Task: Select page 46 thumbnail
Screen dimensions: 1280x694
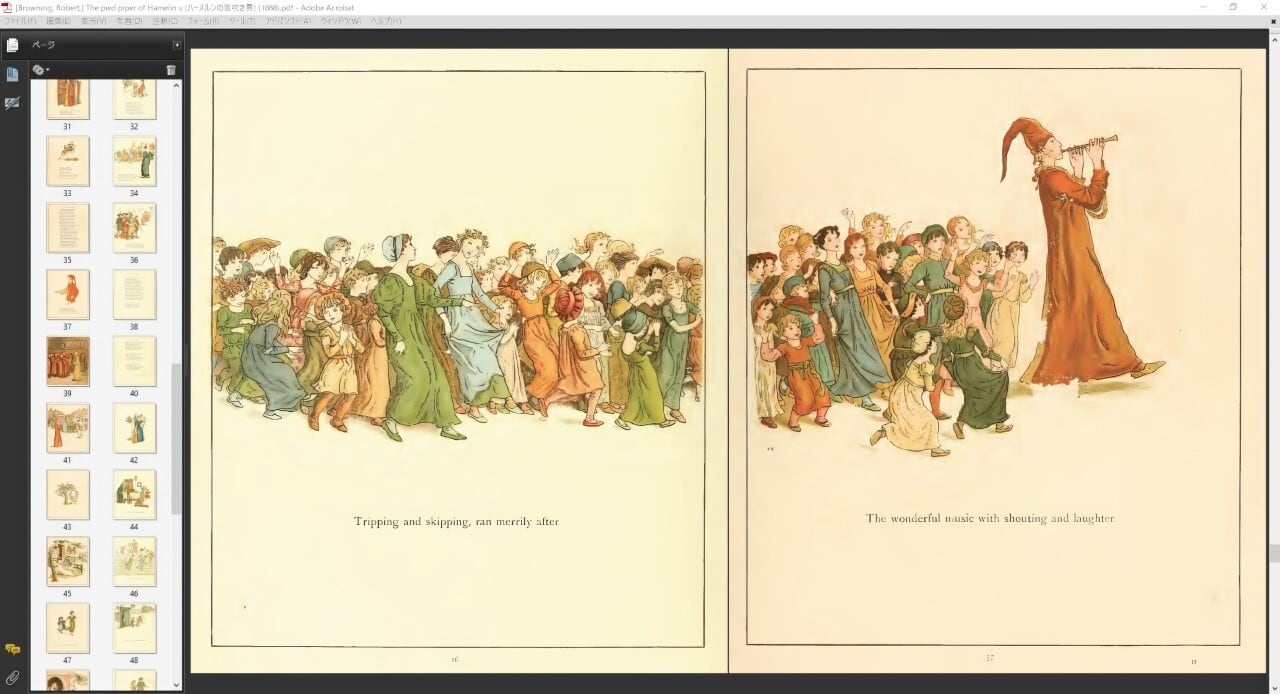Action: click(x=135, y=561)
